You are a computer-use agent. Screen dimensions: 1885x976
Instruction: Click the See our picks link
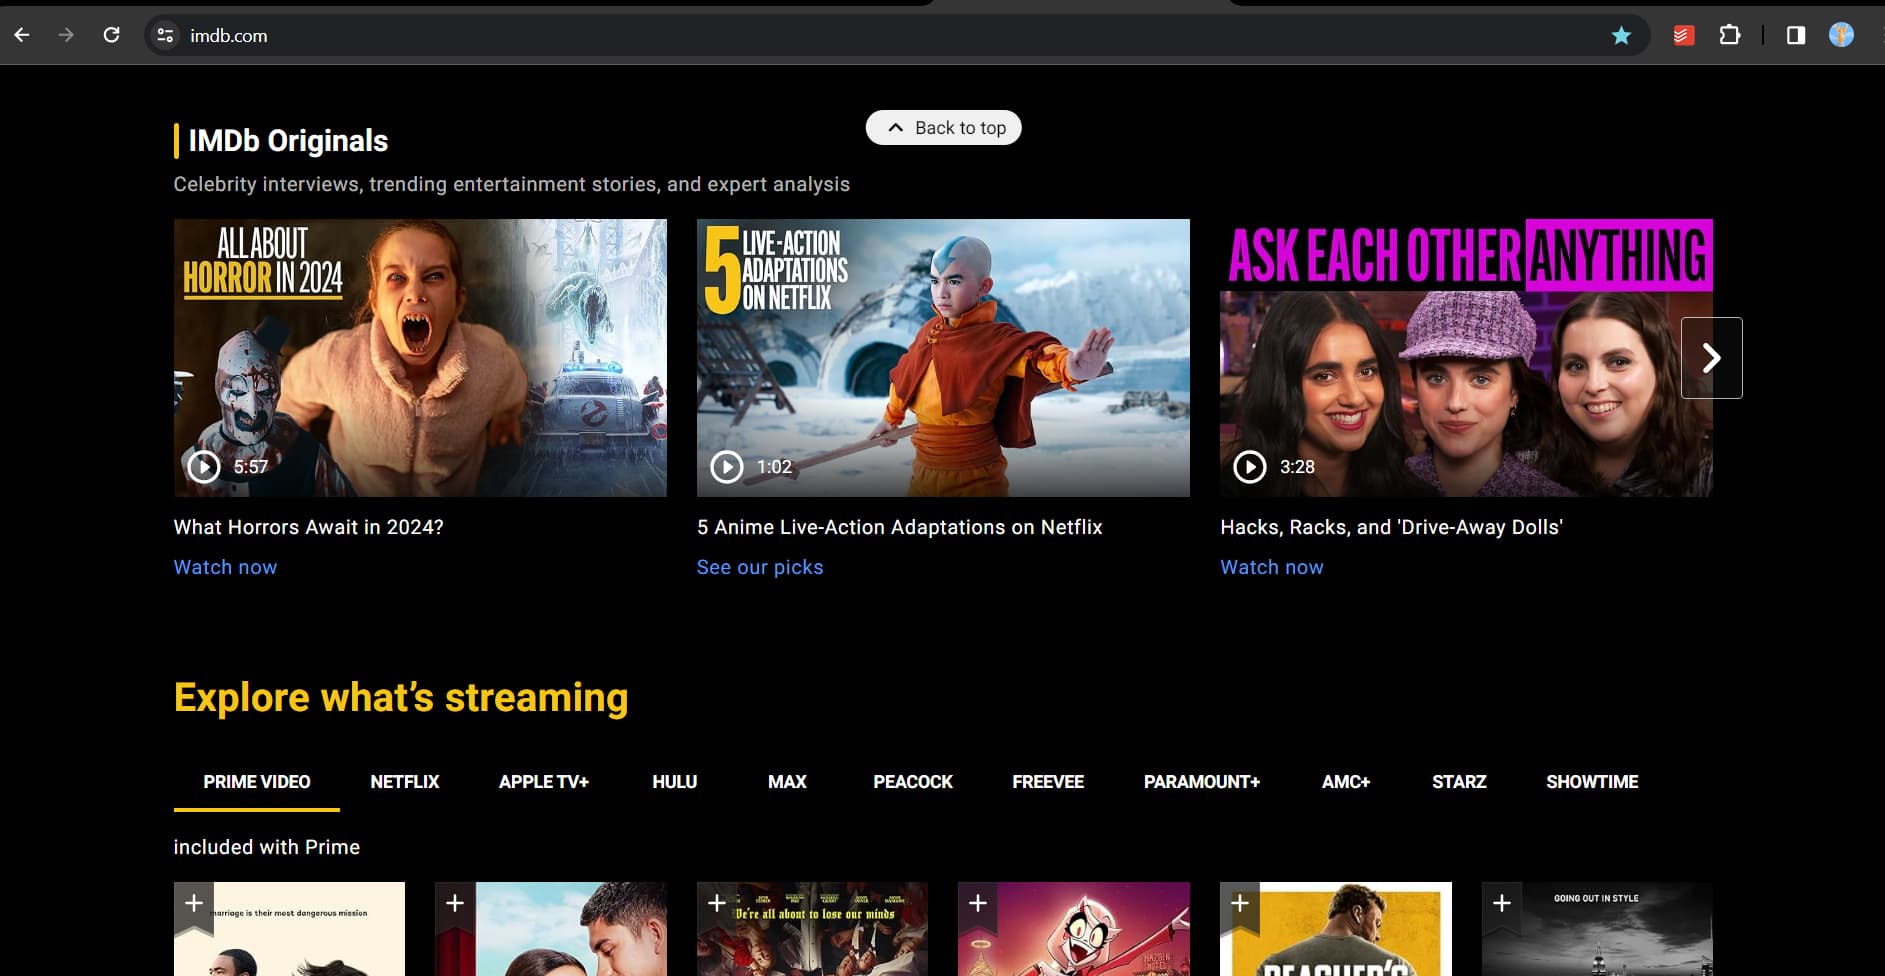click(x=760, y=567)
